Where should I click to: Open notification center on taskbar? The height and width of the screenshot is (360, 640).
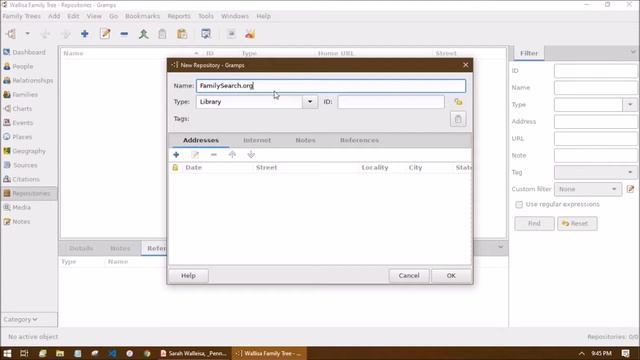626,353
